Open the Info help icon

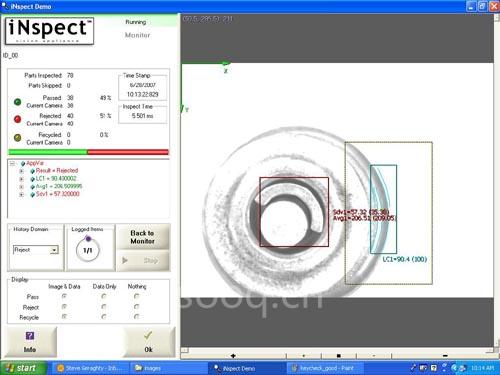coord(30,336)
